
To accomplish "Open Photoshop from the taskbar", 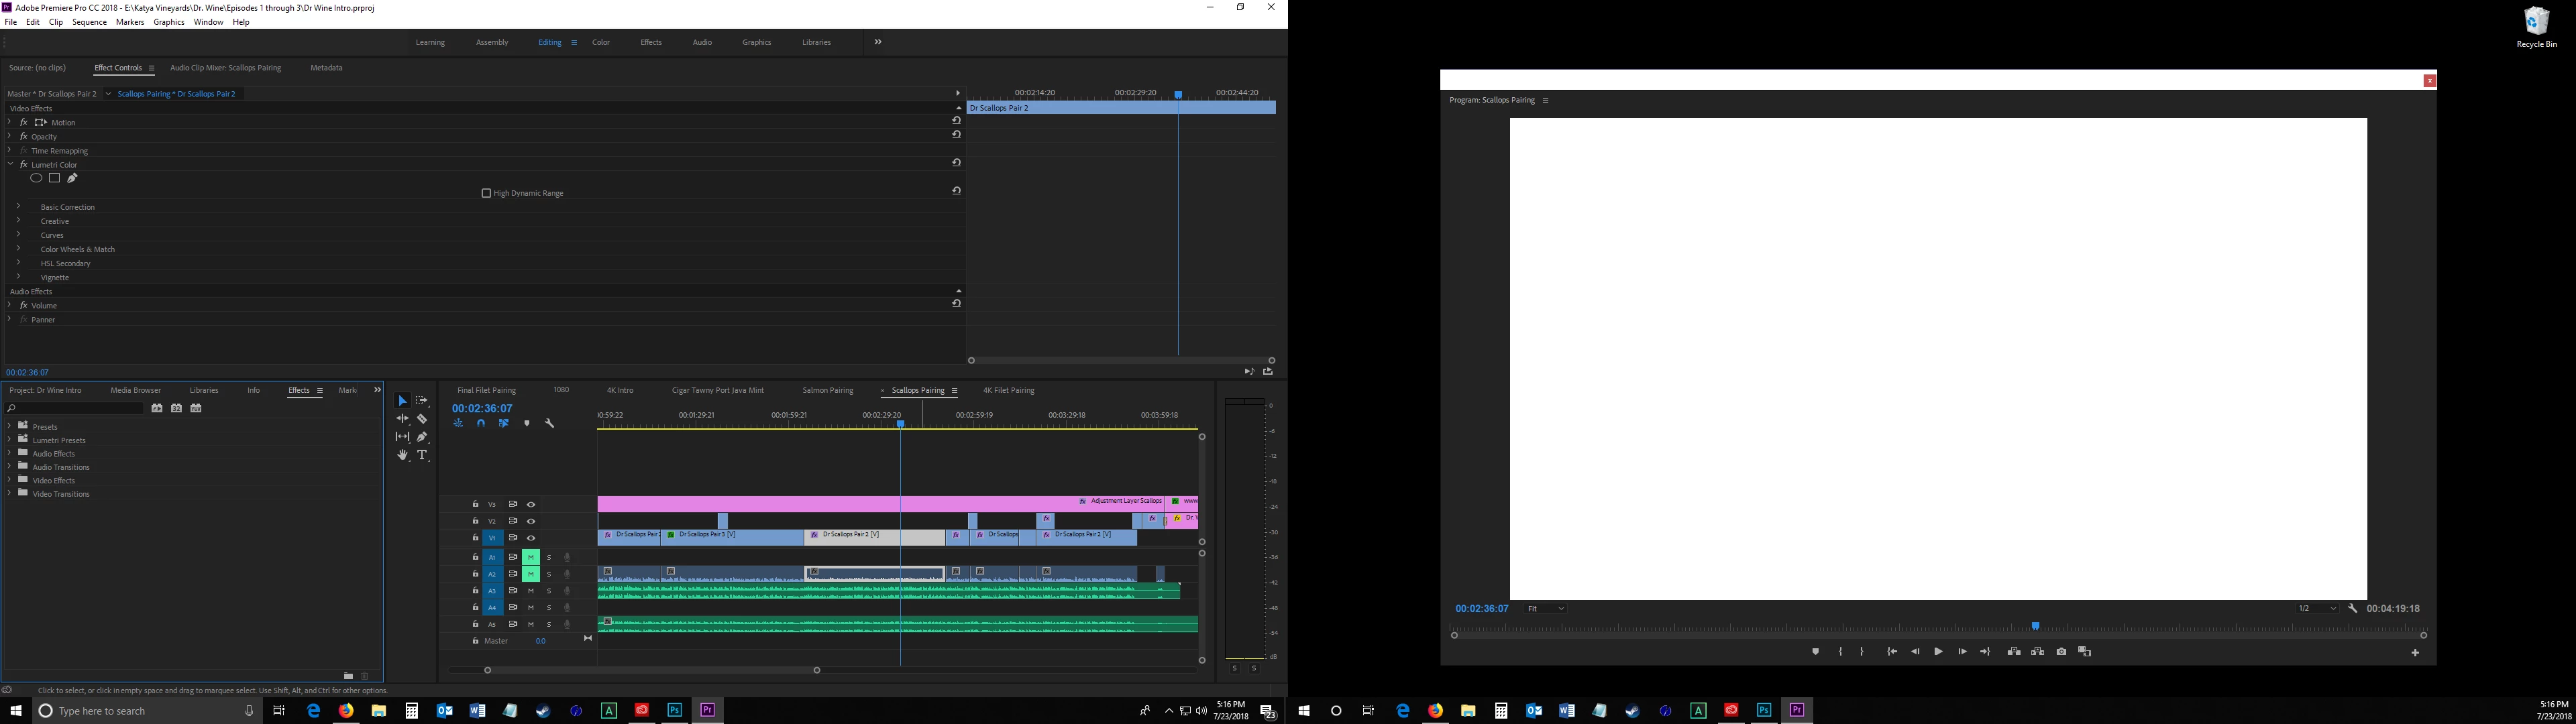I will (674, 711).
